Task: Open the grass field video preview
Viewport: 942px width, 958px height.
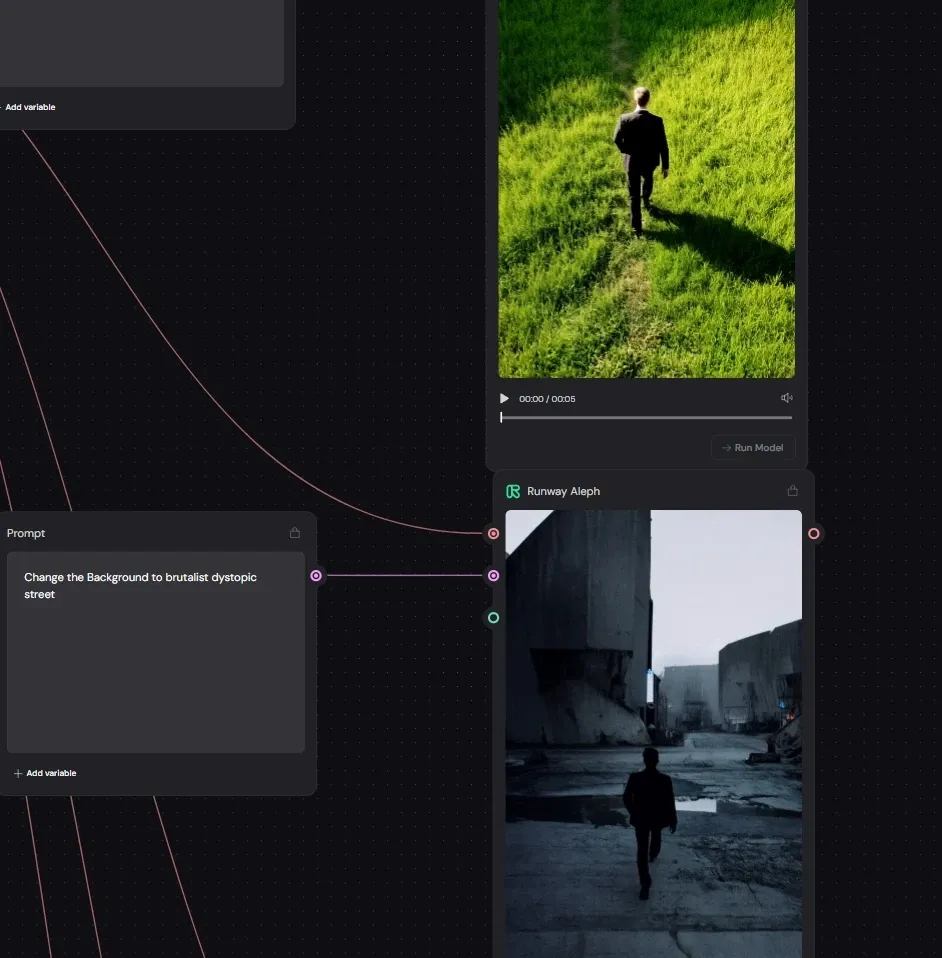Action: (x=646, y=189)
